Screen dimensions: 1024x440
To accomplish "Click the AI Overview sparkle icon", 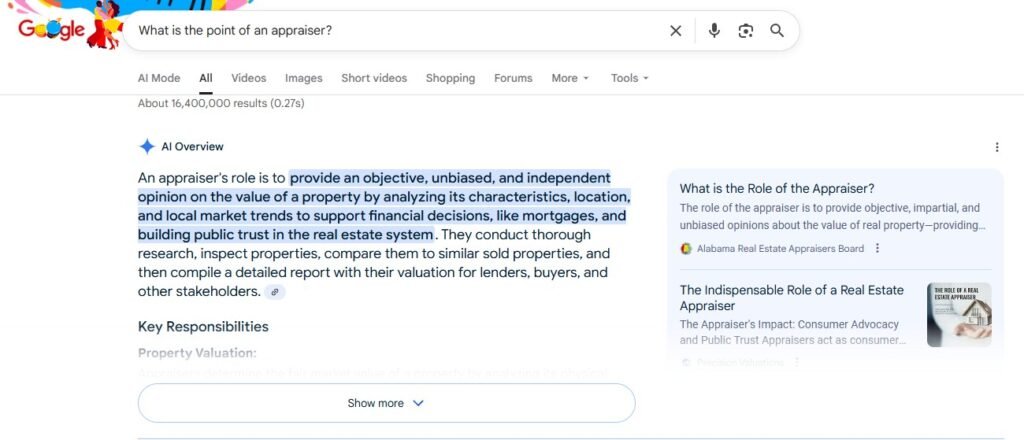I will tap(147, 146).
